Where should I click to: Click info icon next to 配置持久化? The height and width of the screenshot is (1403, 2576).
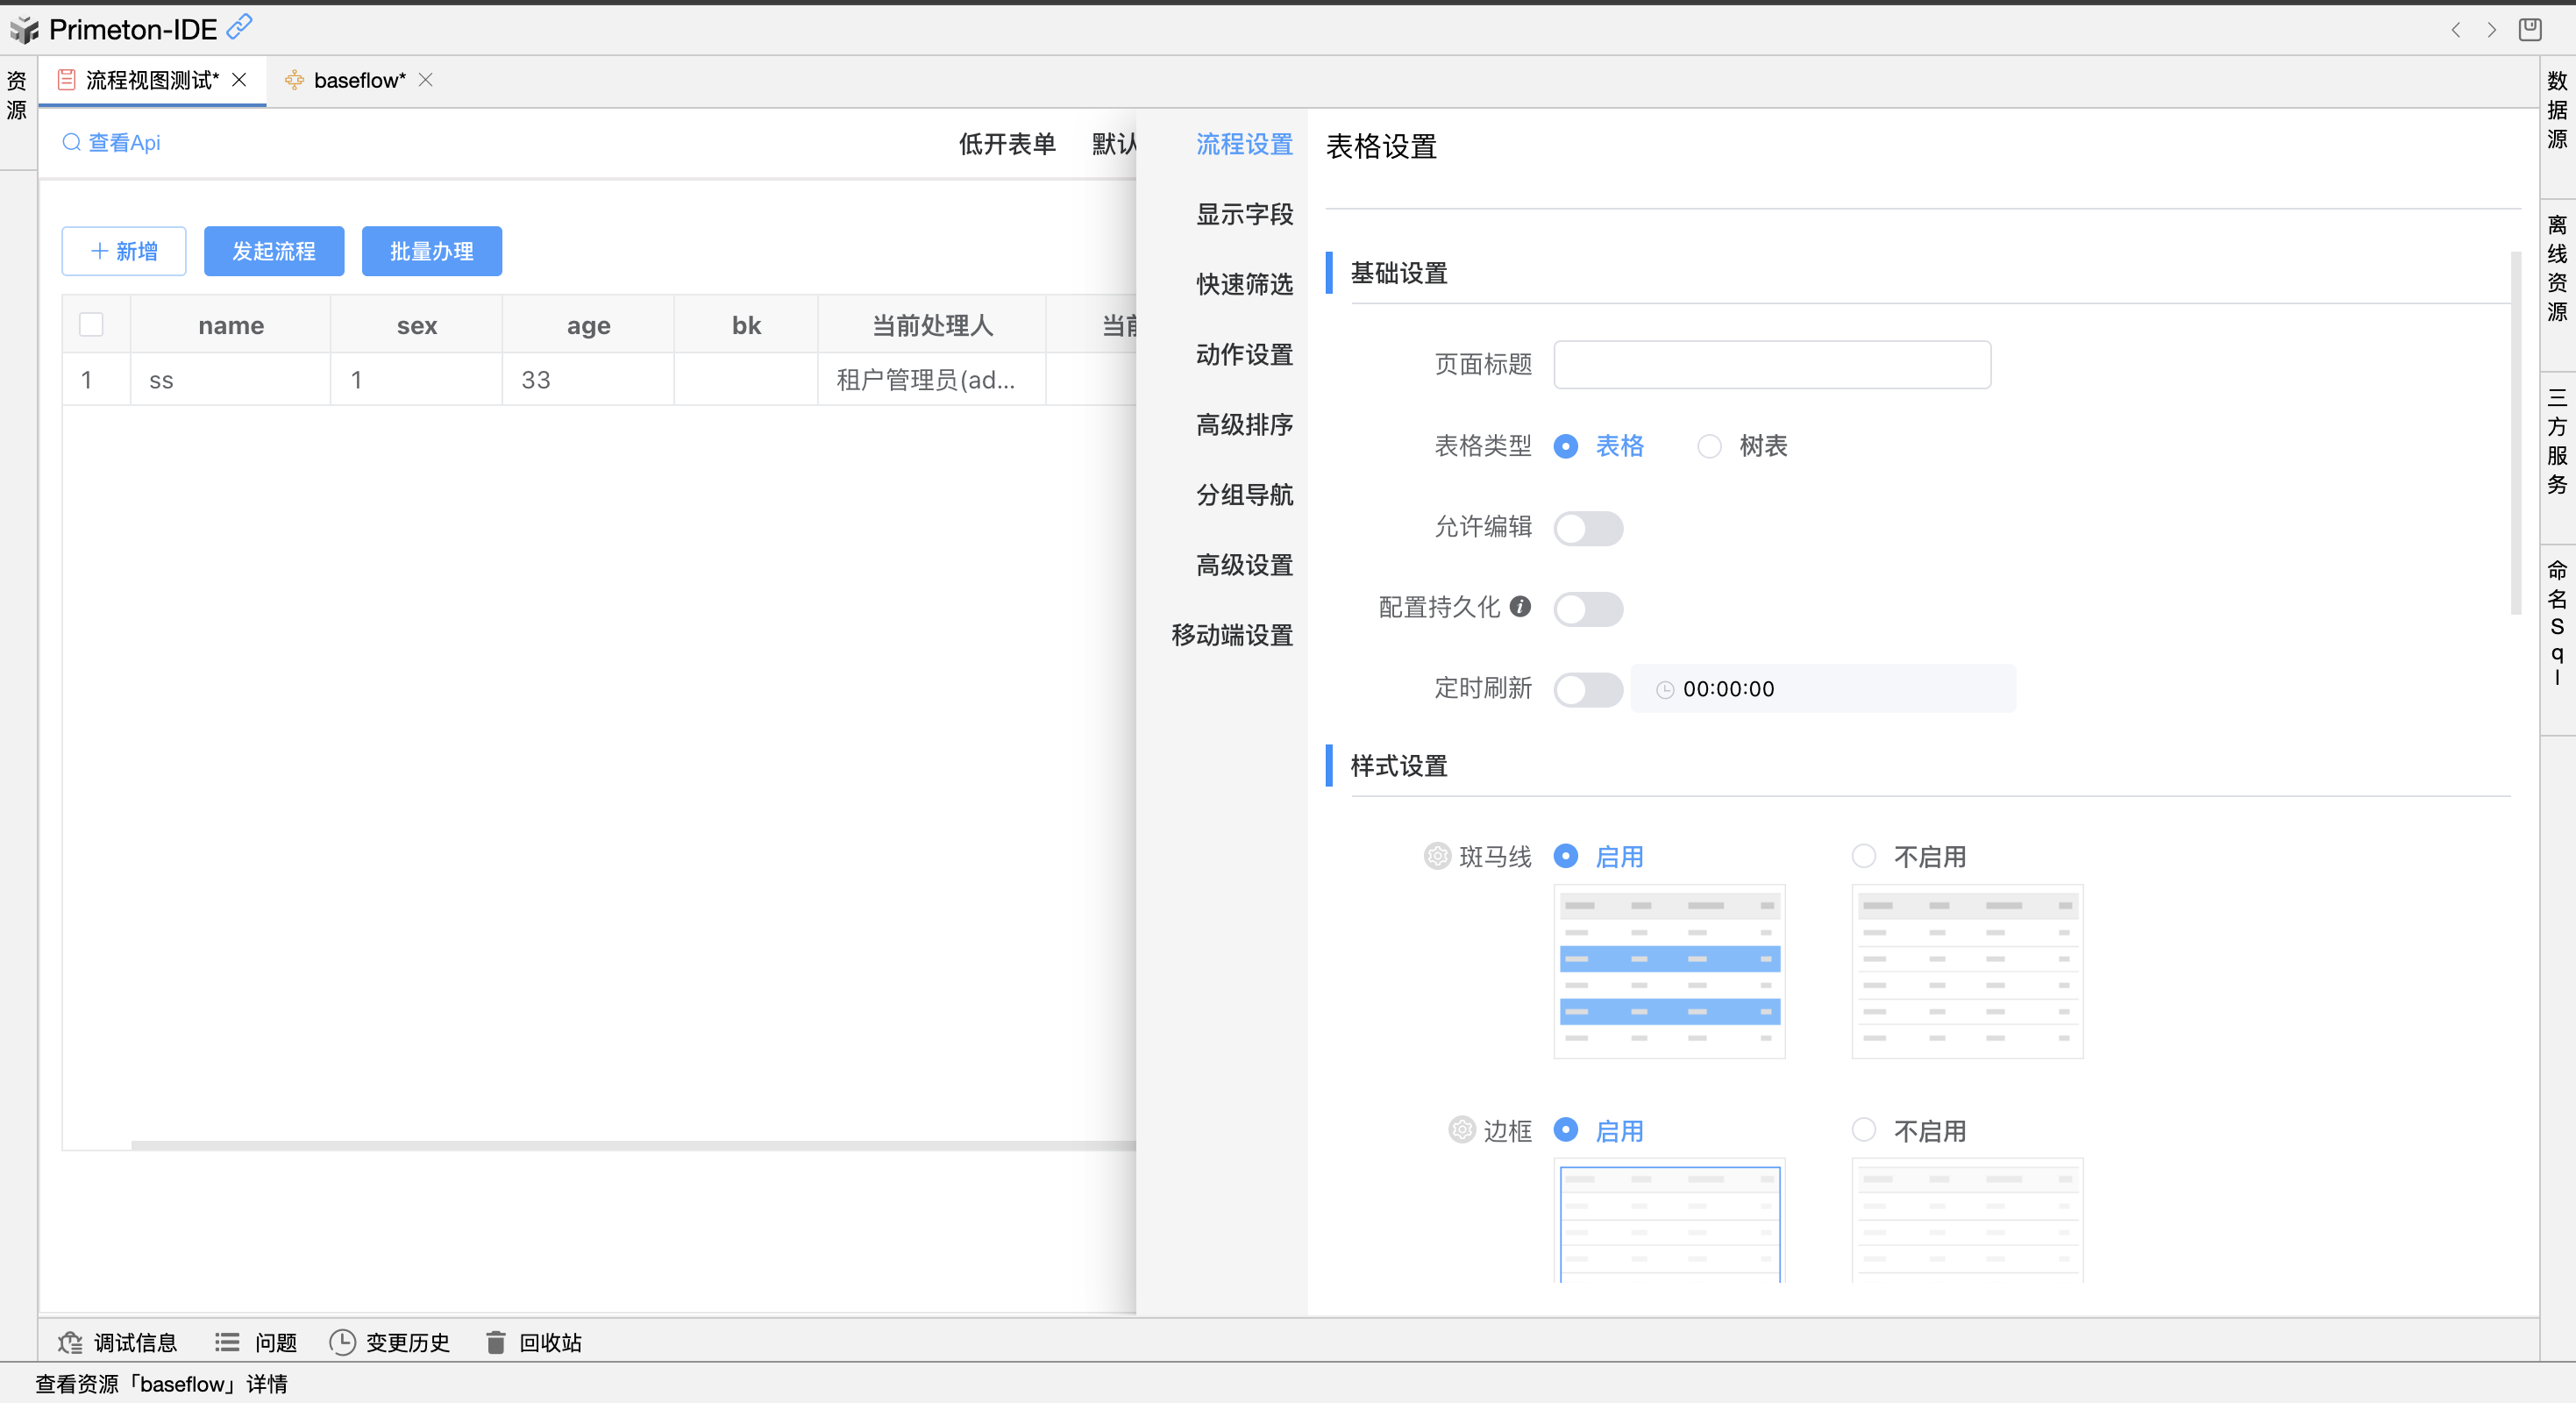pyautogui.click(x=1520, y=606)
